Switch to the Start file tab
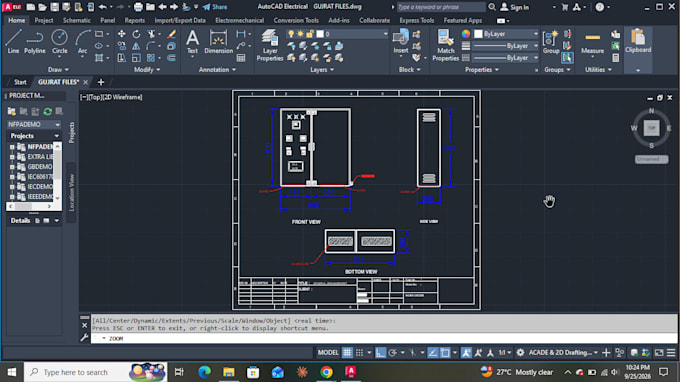This screenshot has height=382, width=680. pos(20,82)
